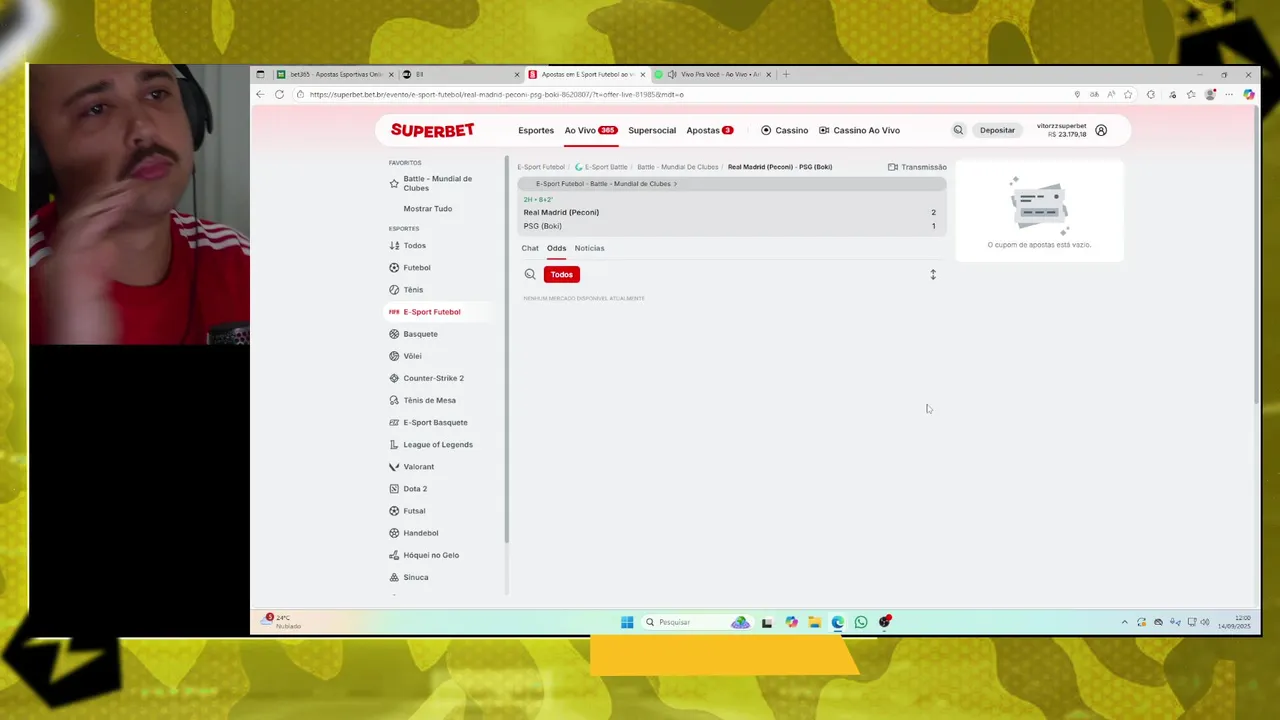1280x720 pixels.
Task: Open the weather widget Nublado
Action: point(282,622)
